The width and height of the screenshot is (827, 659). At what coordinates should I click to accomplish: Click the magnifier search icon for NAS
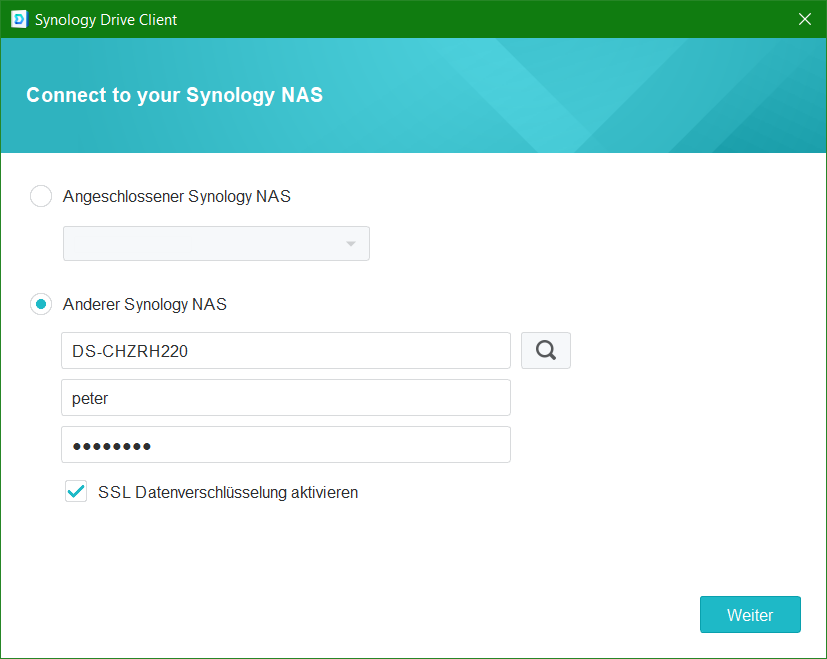click(545, 351)
